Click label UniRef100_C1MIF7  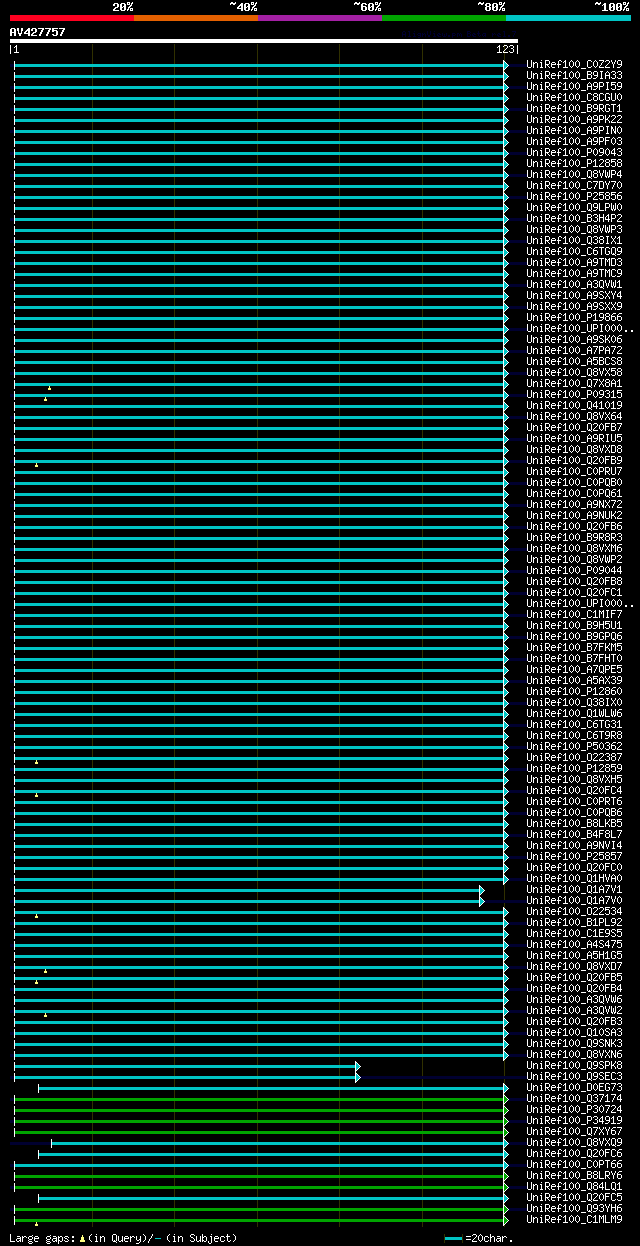[x=574, y=614]
